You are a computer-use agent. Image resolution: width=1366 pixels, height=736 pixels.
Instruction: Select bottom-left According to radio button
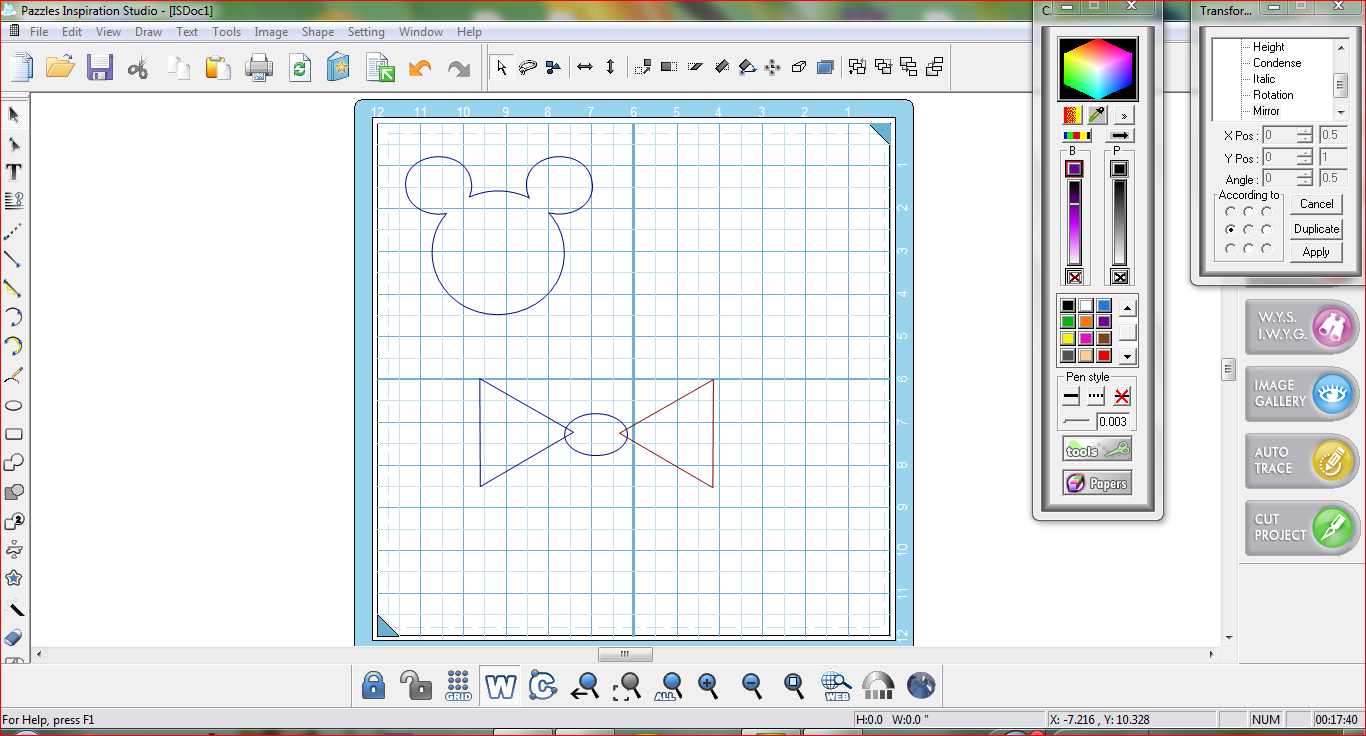coord(1230,248)
